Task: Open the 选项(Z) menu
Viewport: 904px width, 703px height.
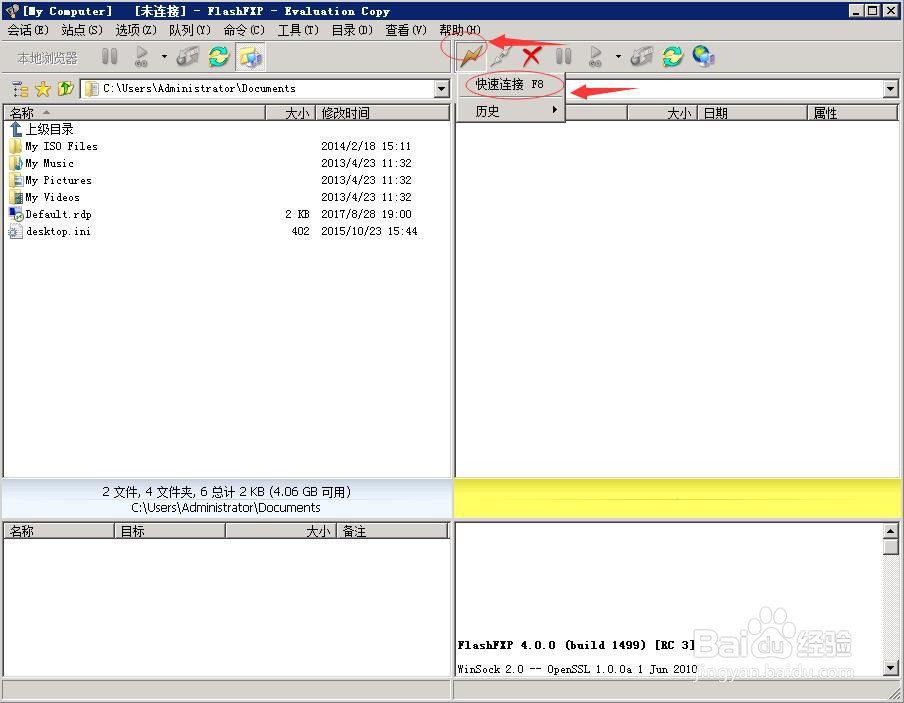Action: (x=136, y=30)
